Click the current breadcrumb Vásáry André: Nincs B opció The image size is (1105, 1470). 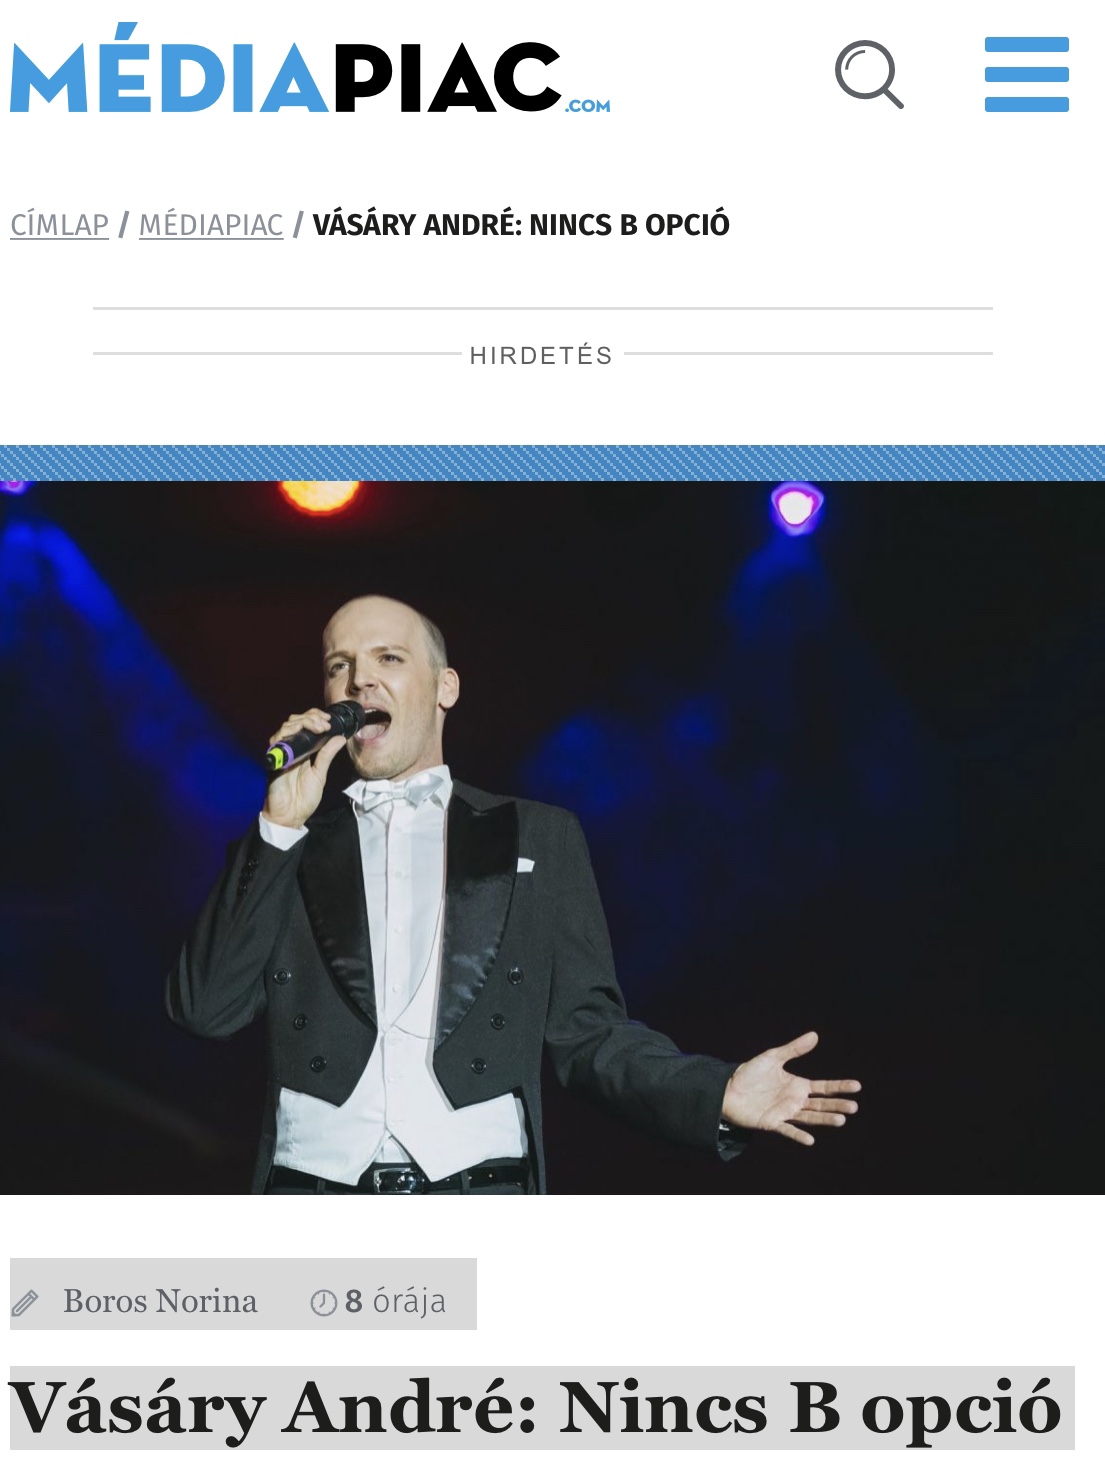pos(521,225)
